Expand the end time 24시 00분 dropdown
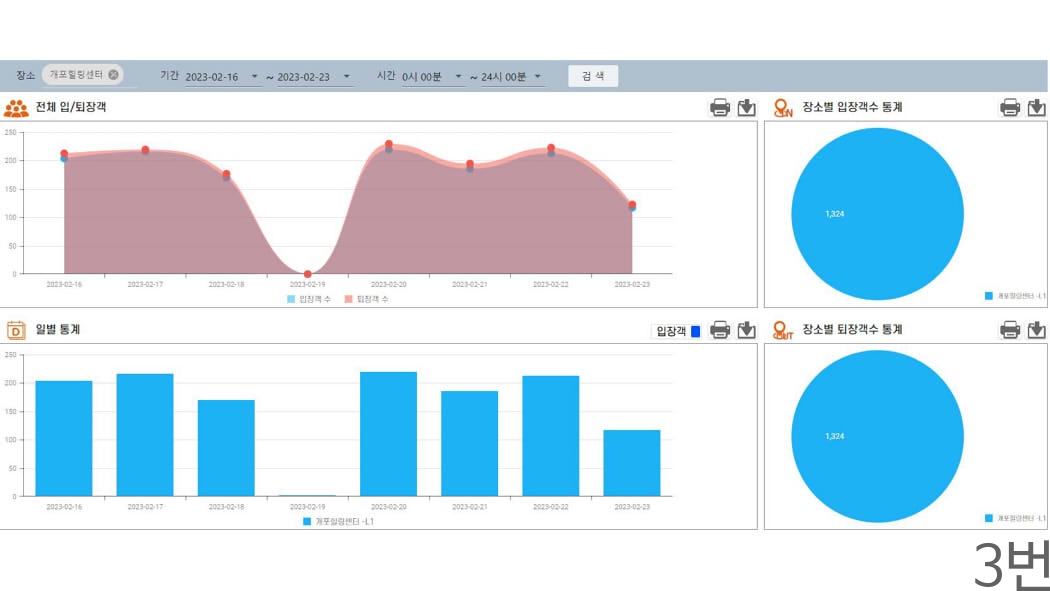This screenshot has height=591, width=1050. click(x=537, y=77)
